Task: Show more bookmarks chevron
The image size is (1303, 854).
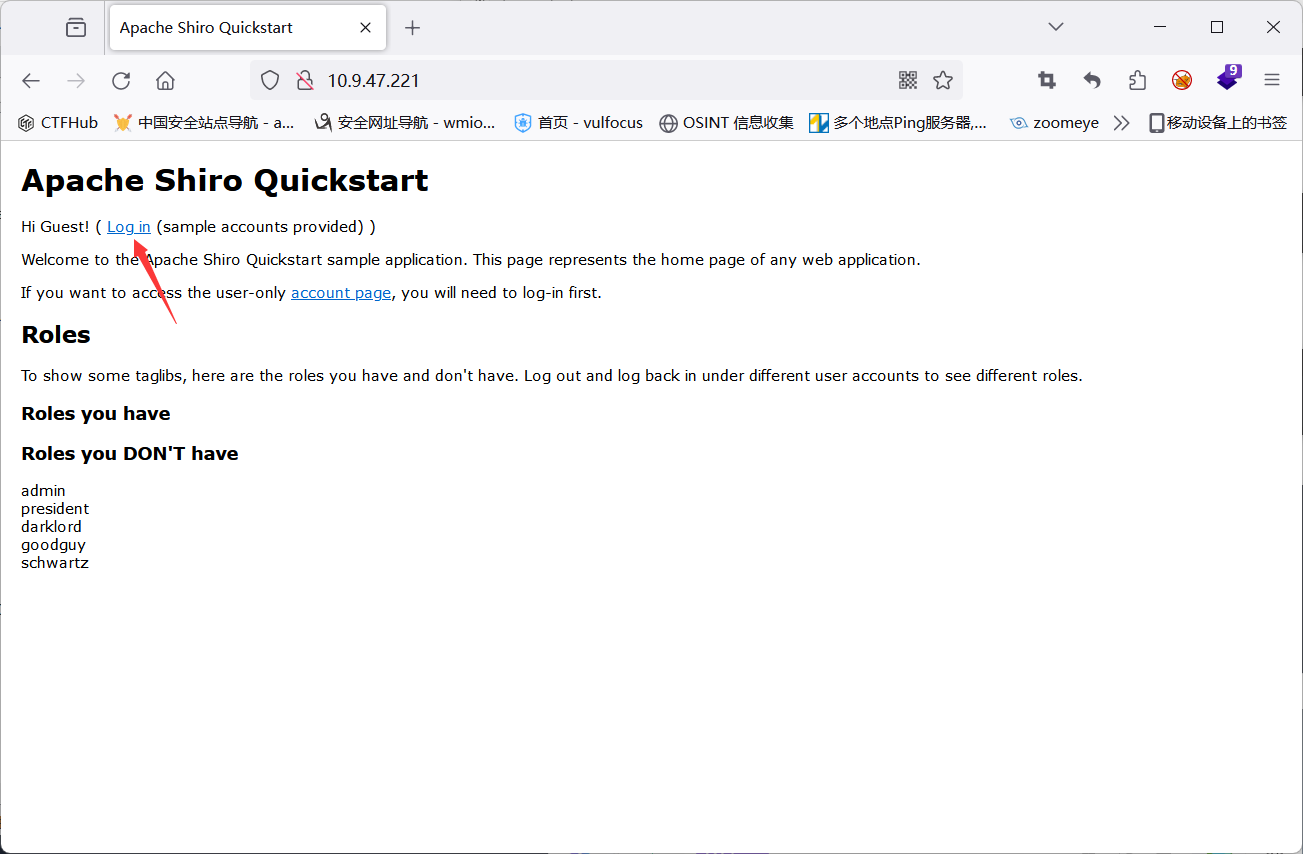Action: click(1121, 123)
